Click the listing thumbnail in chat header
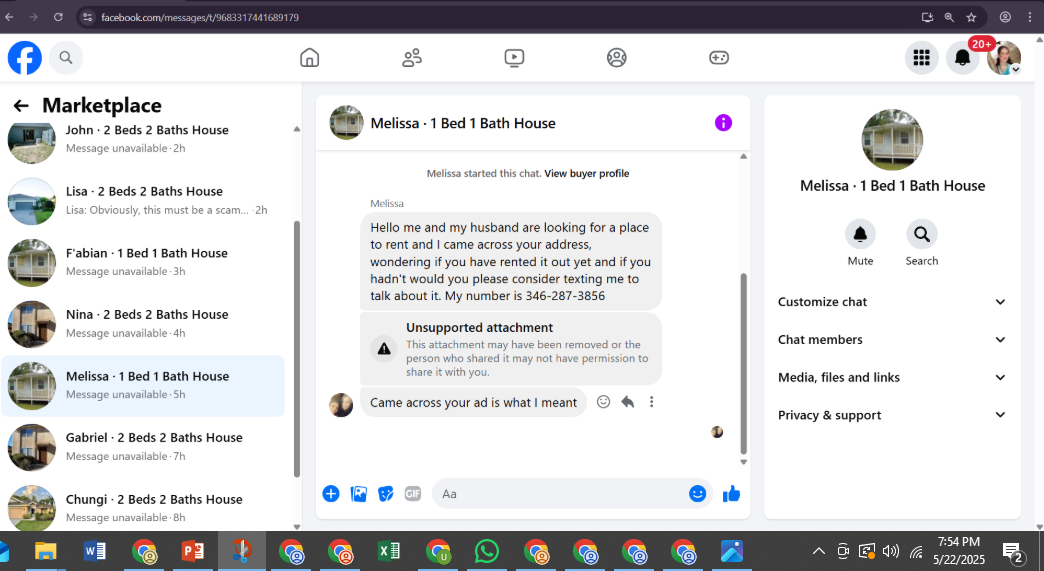This screenshot has width=1044, height=571. [x=346, y=122]
